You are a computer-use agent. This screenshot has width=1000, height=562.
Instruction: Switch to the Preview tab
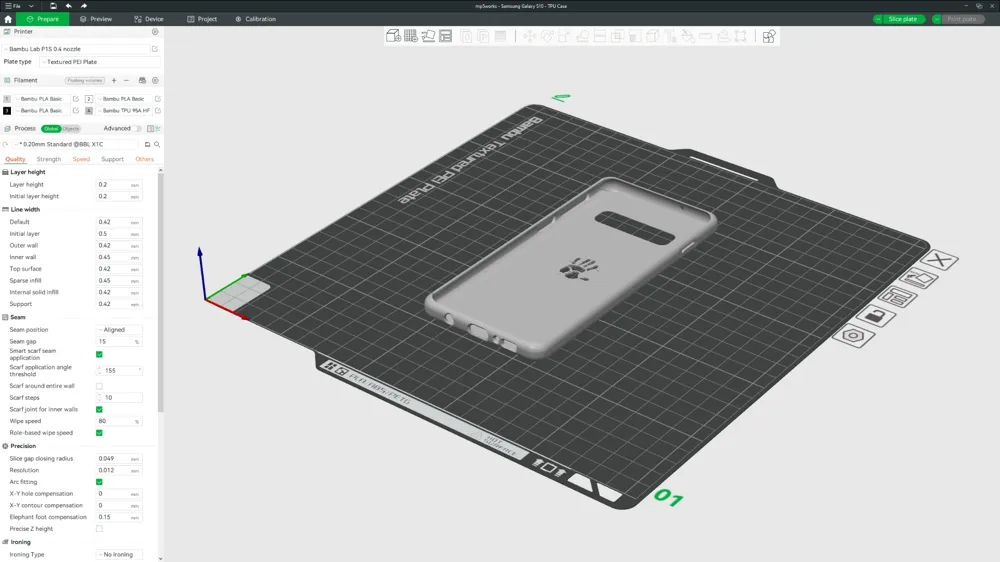pos(96,19)
